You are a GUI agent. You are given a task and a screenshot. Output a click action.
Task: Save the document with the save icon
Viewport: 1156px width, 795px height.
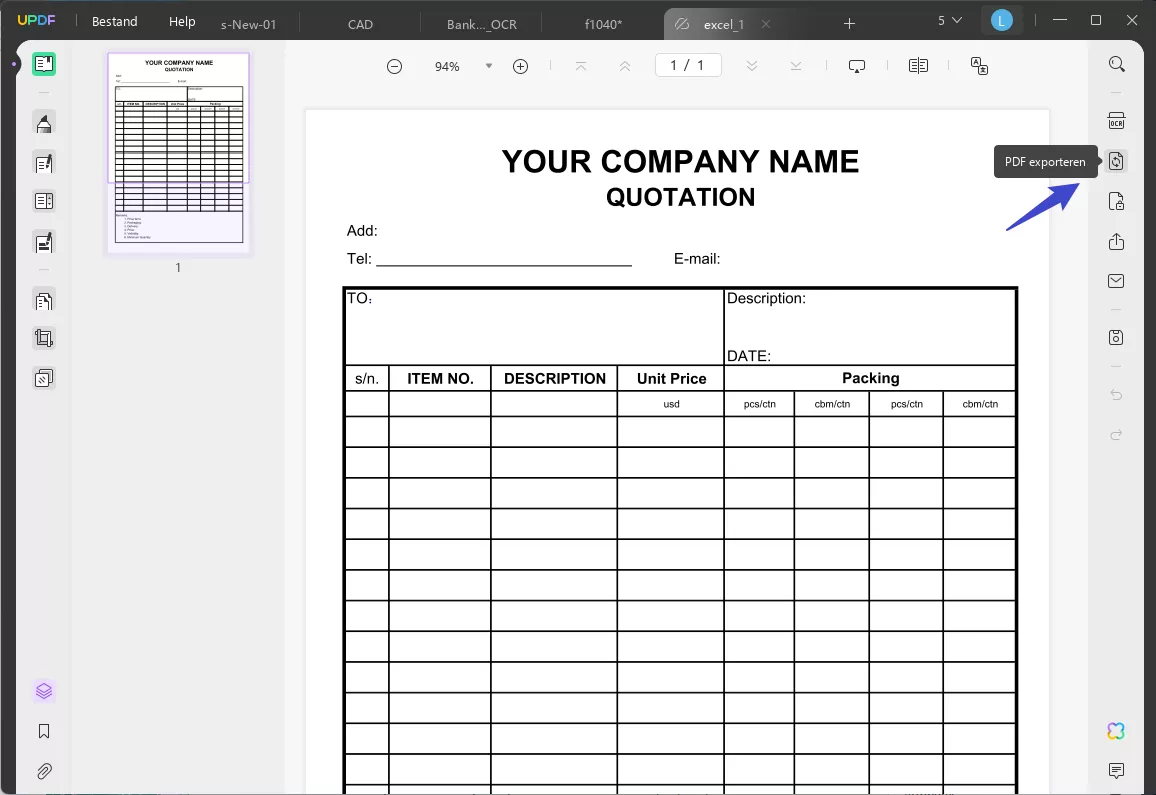(x=1116, y=337)
